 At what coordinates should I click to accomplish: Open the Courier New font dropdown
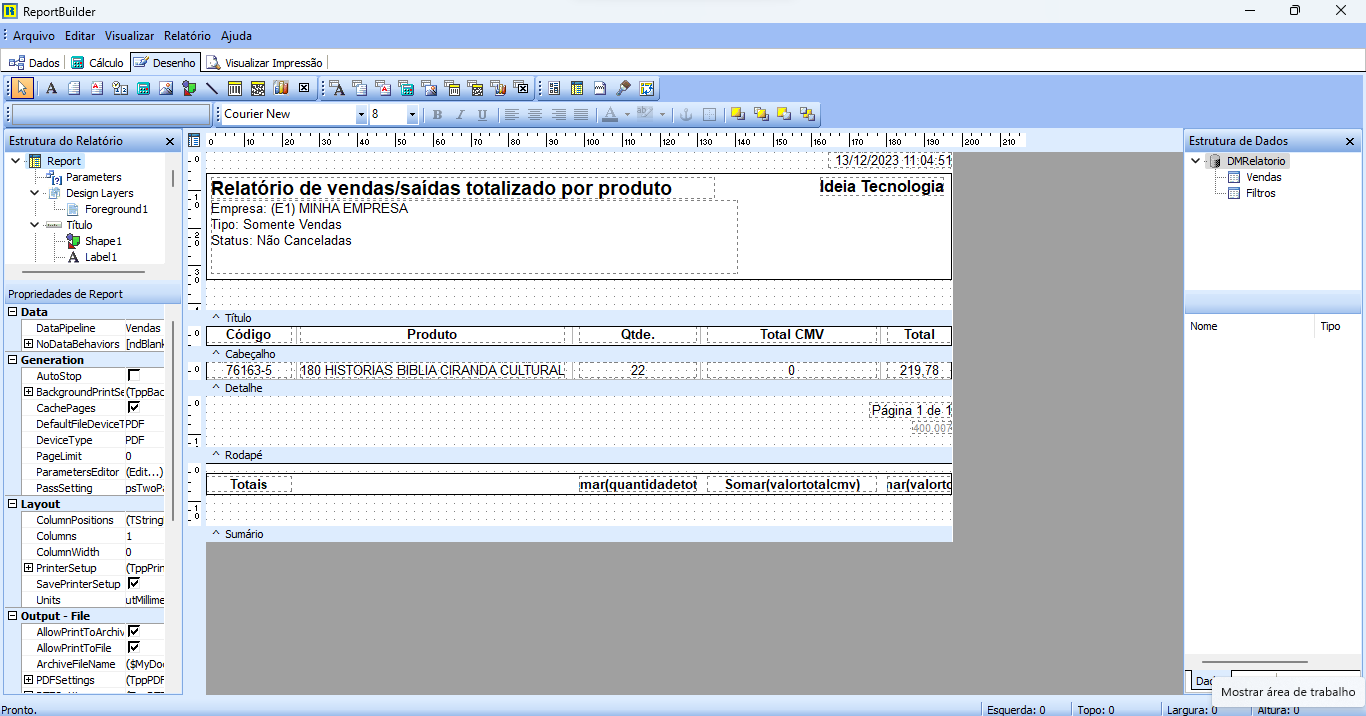(361, 115)
